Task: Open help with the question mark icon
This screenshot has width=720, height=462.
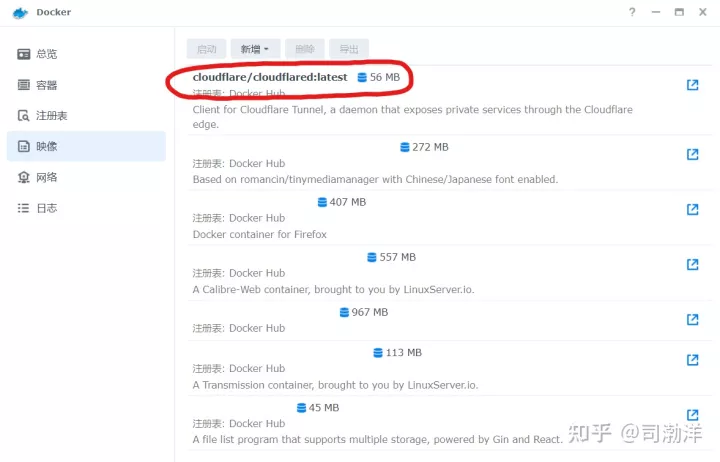Action: 632,12
